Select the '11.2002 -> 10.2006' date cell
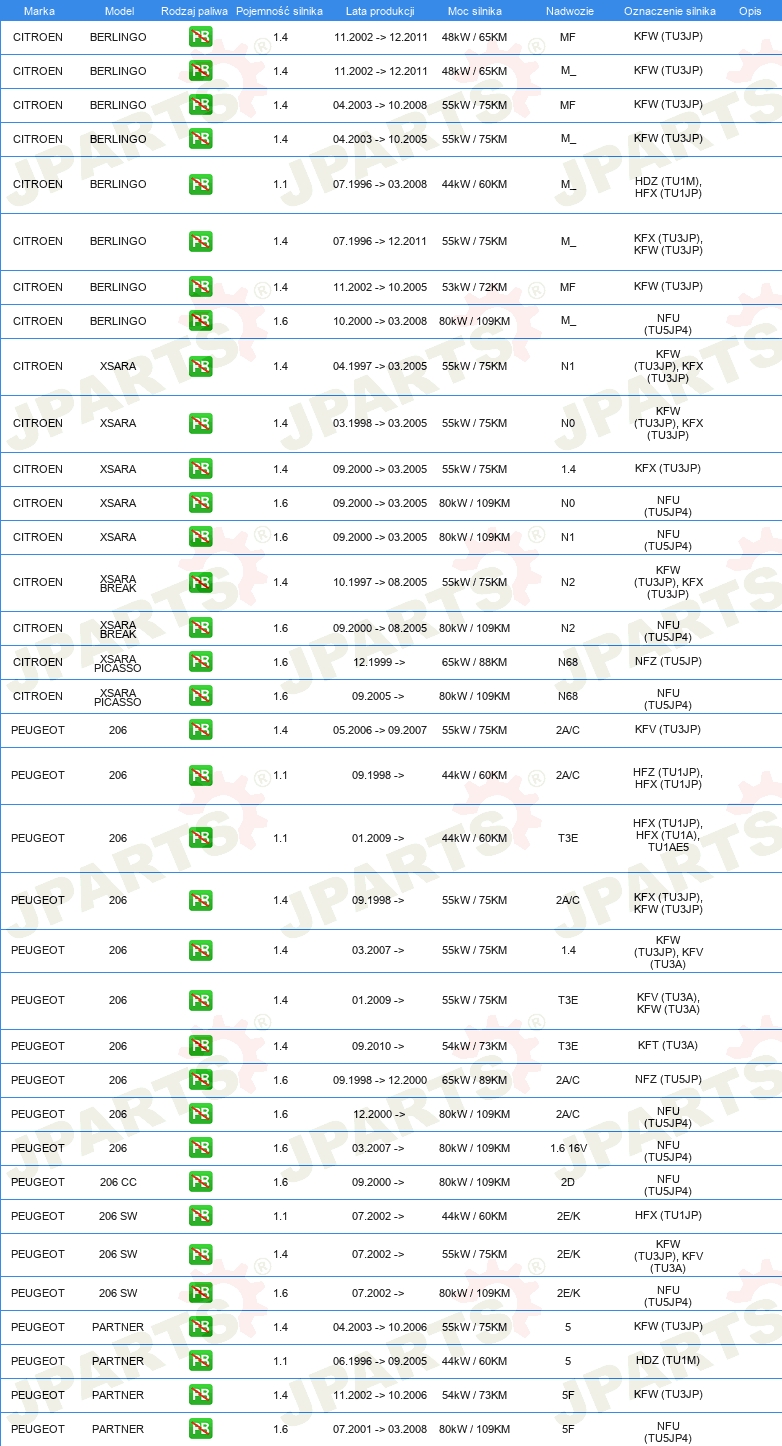Image resolution: width=782 pixels, height=1446 pixels. (380, 1395)
